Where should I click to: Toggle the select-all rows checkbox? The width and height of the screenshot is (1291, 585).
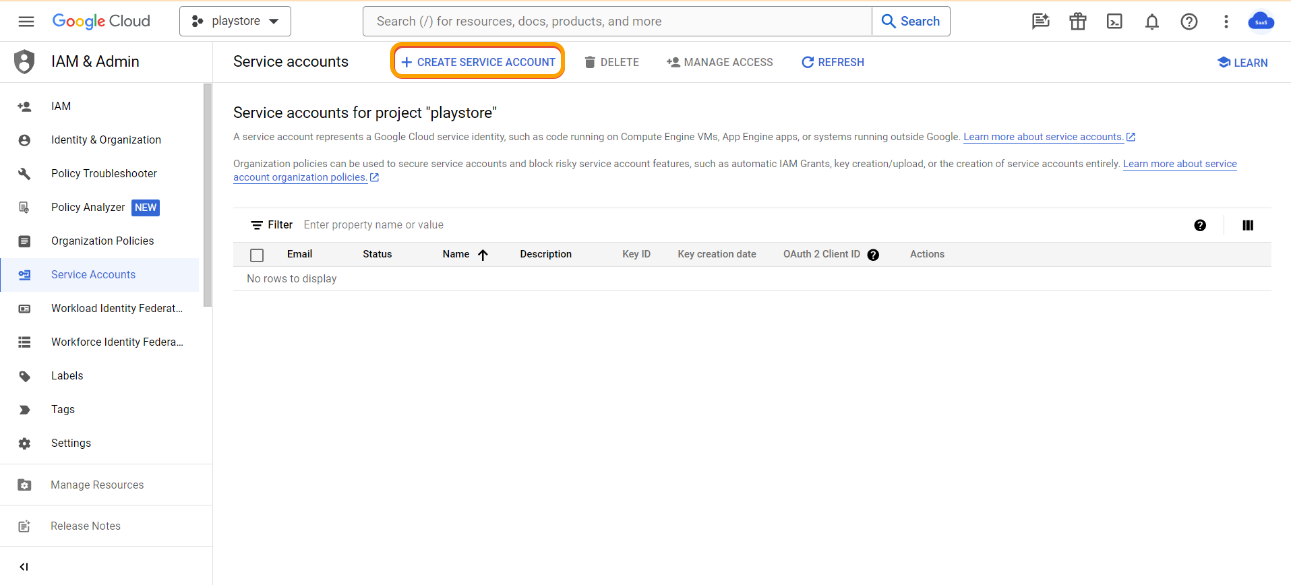257,255
